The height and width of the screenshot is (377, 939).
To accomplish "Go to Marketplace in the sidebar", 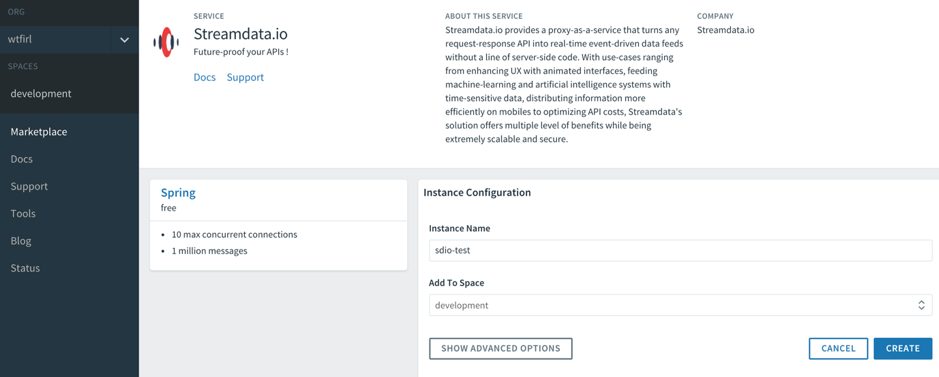I will (38, 132).
